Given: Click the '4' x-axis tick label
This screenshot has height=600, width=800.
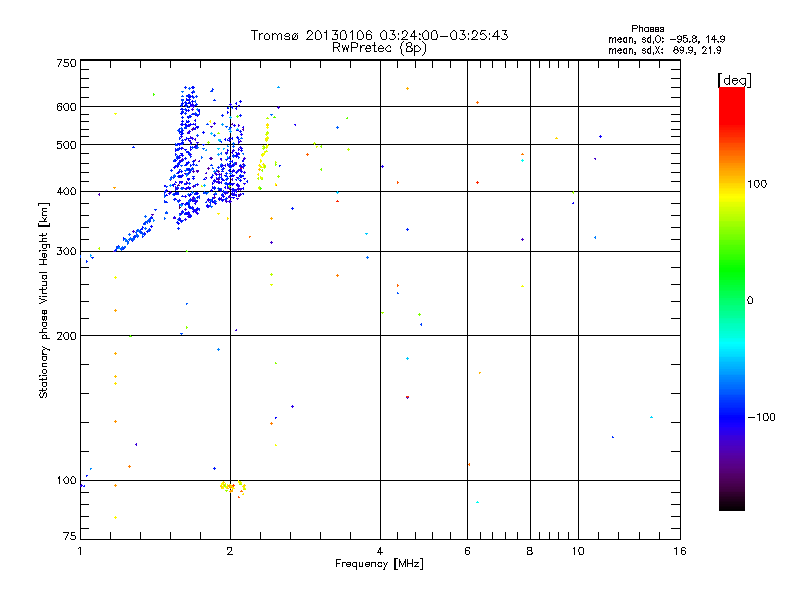Looking at the screenshot, I should pos(380,551).
